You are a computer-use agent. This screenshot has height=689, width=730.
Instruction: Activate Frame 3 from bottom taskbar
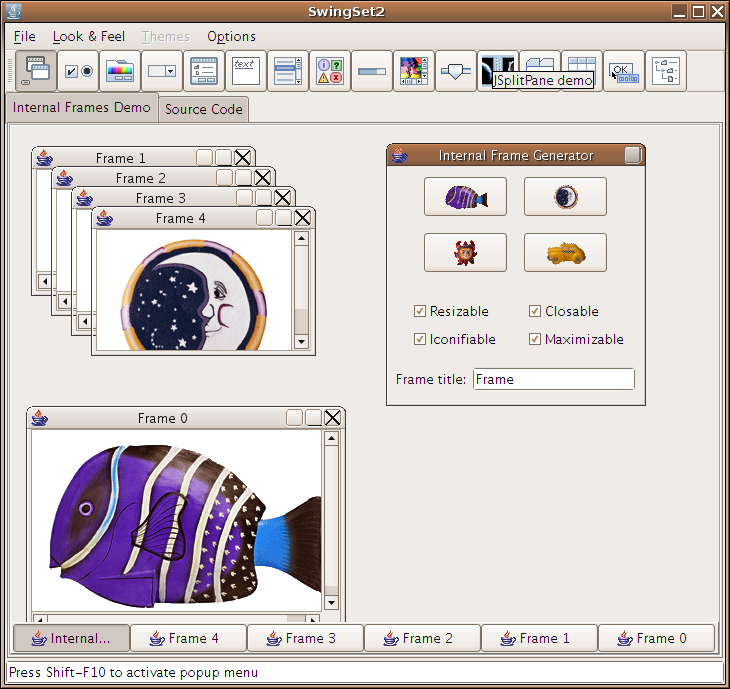[305, 638]
